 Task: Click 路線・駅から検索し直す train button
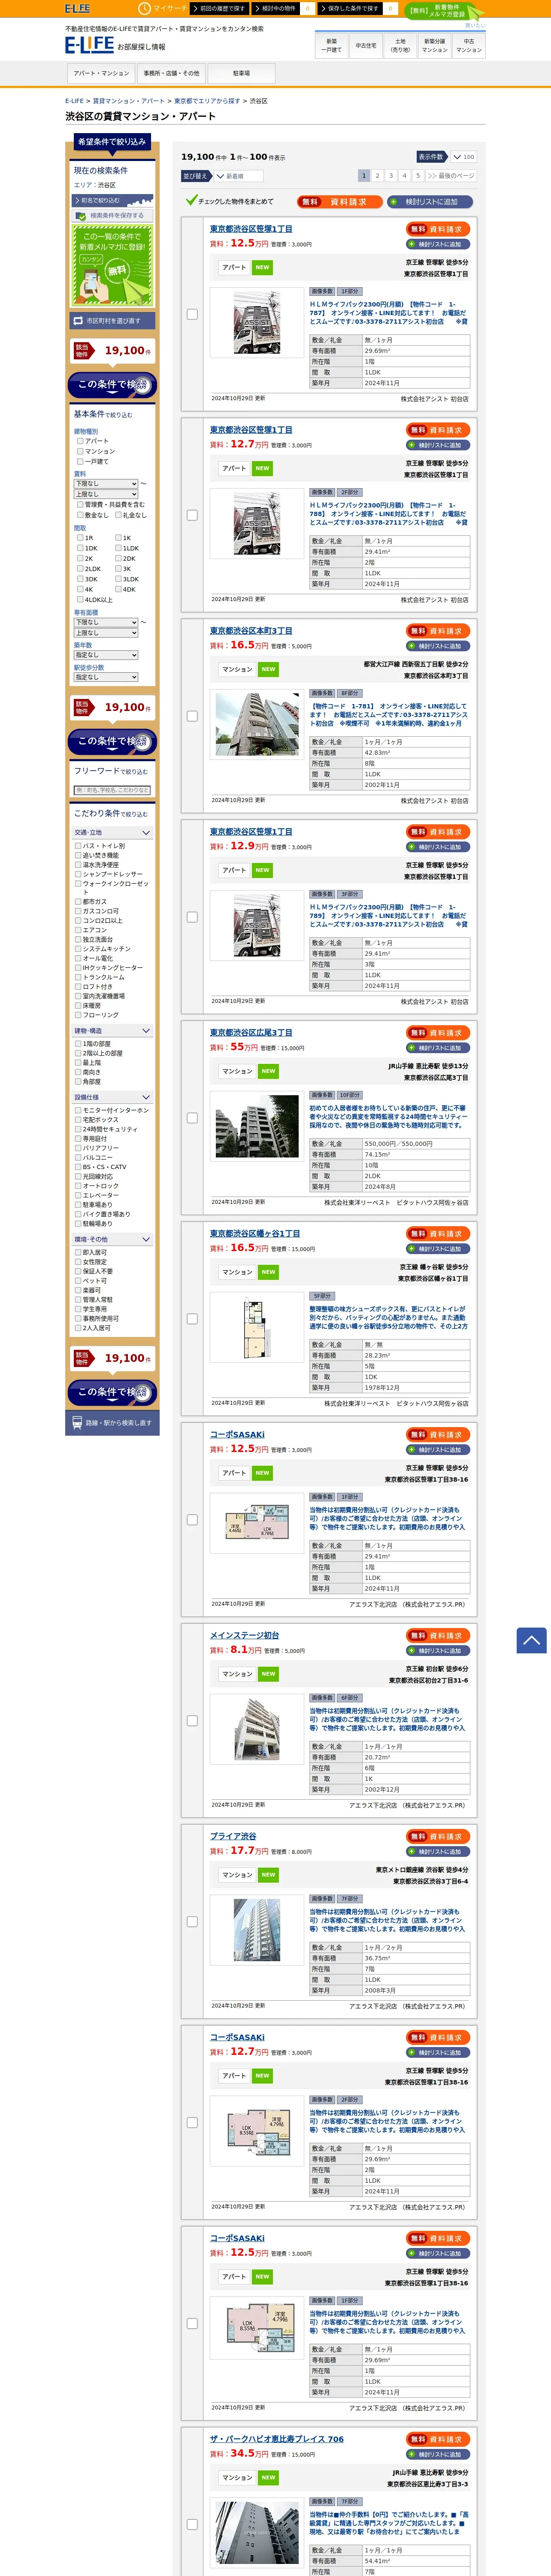112,1422
